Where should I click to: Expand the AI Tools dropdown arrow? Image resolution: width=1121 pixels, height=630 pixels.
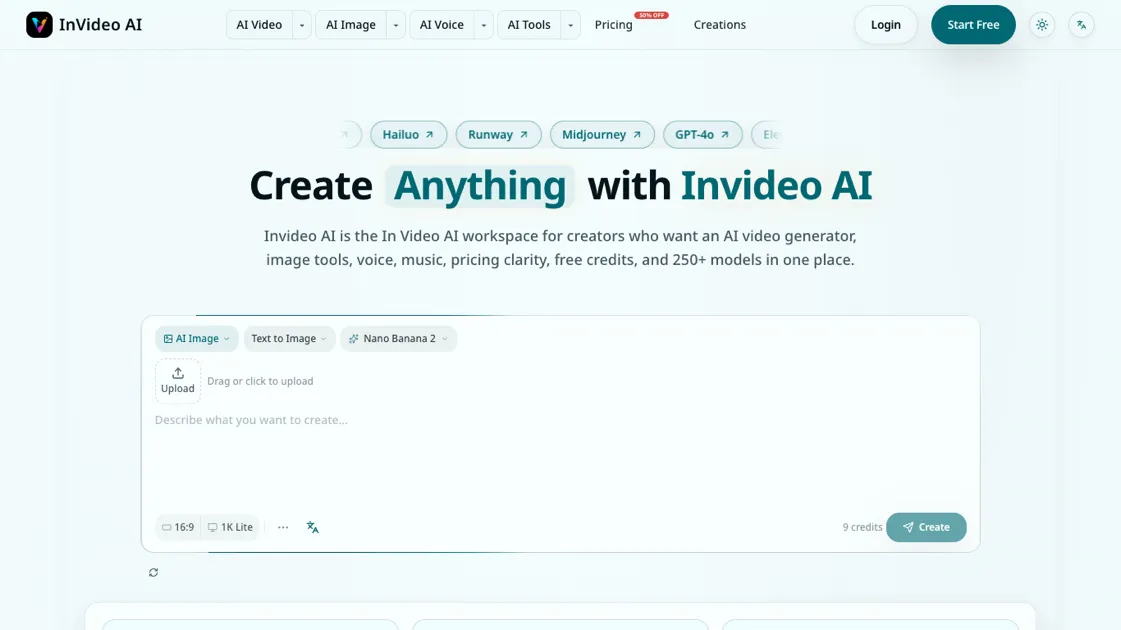[571, 25]
